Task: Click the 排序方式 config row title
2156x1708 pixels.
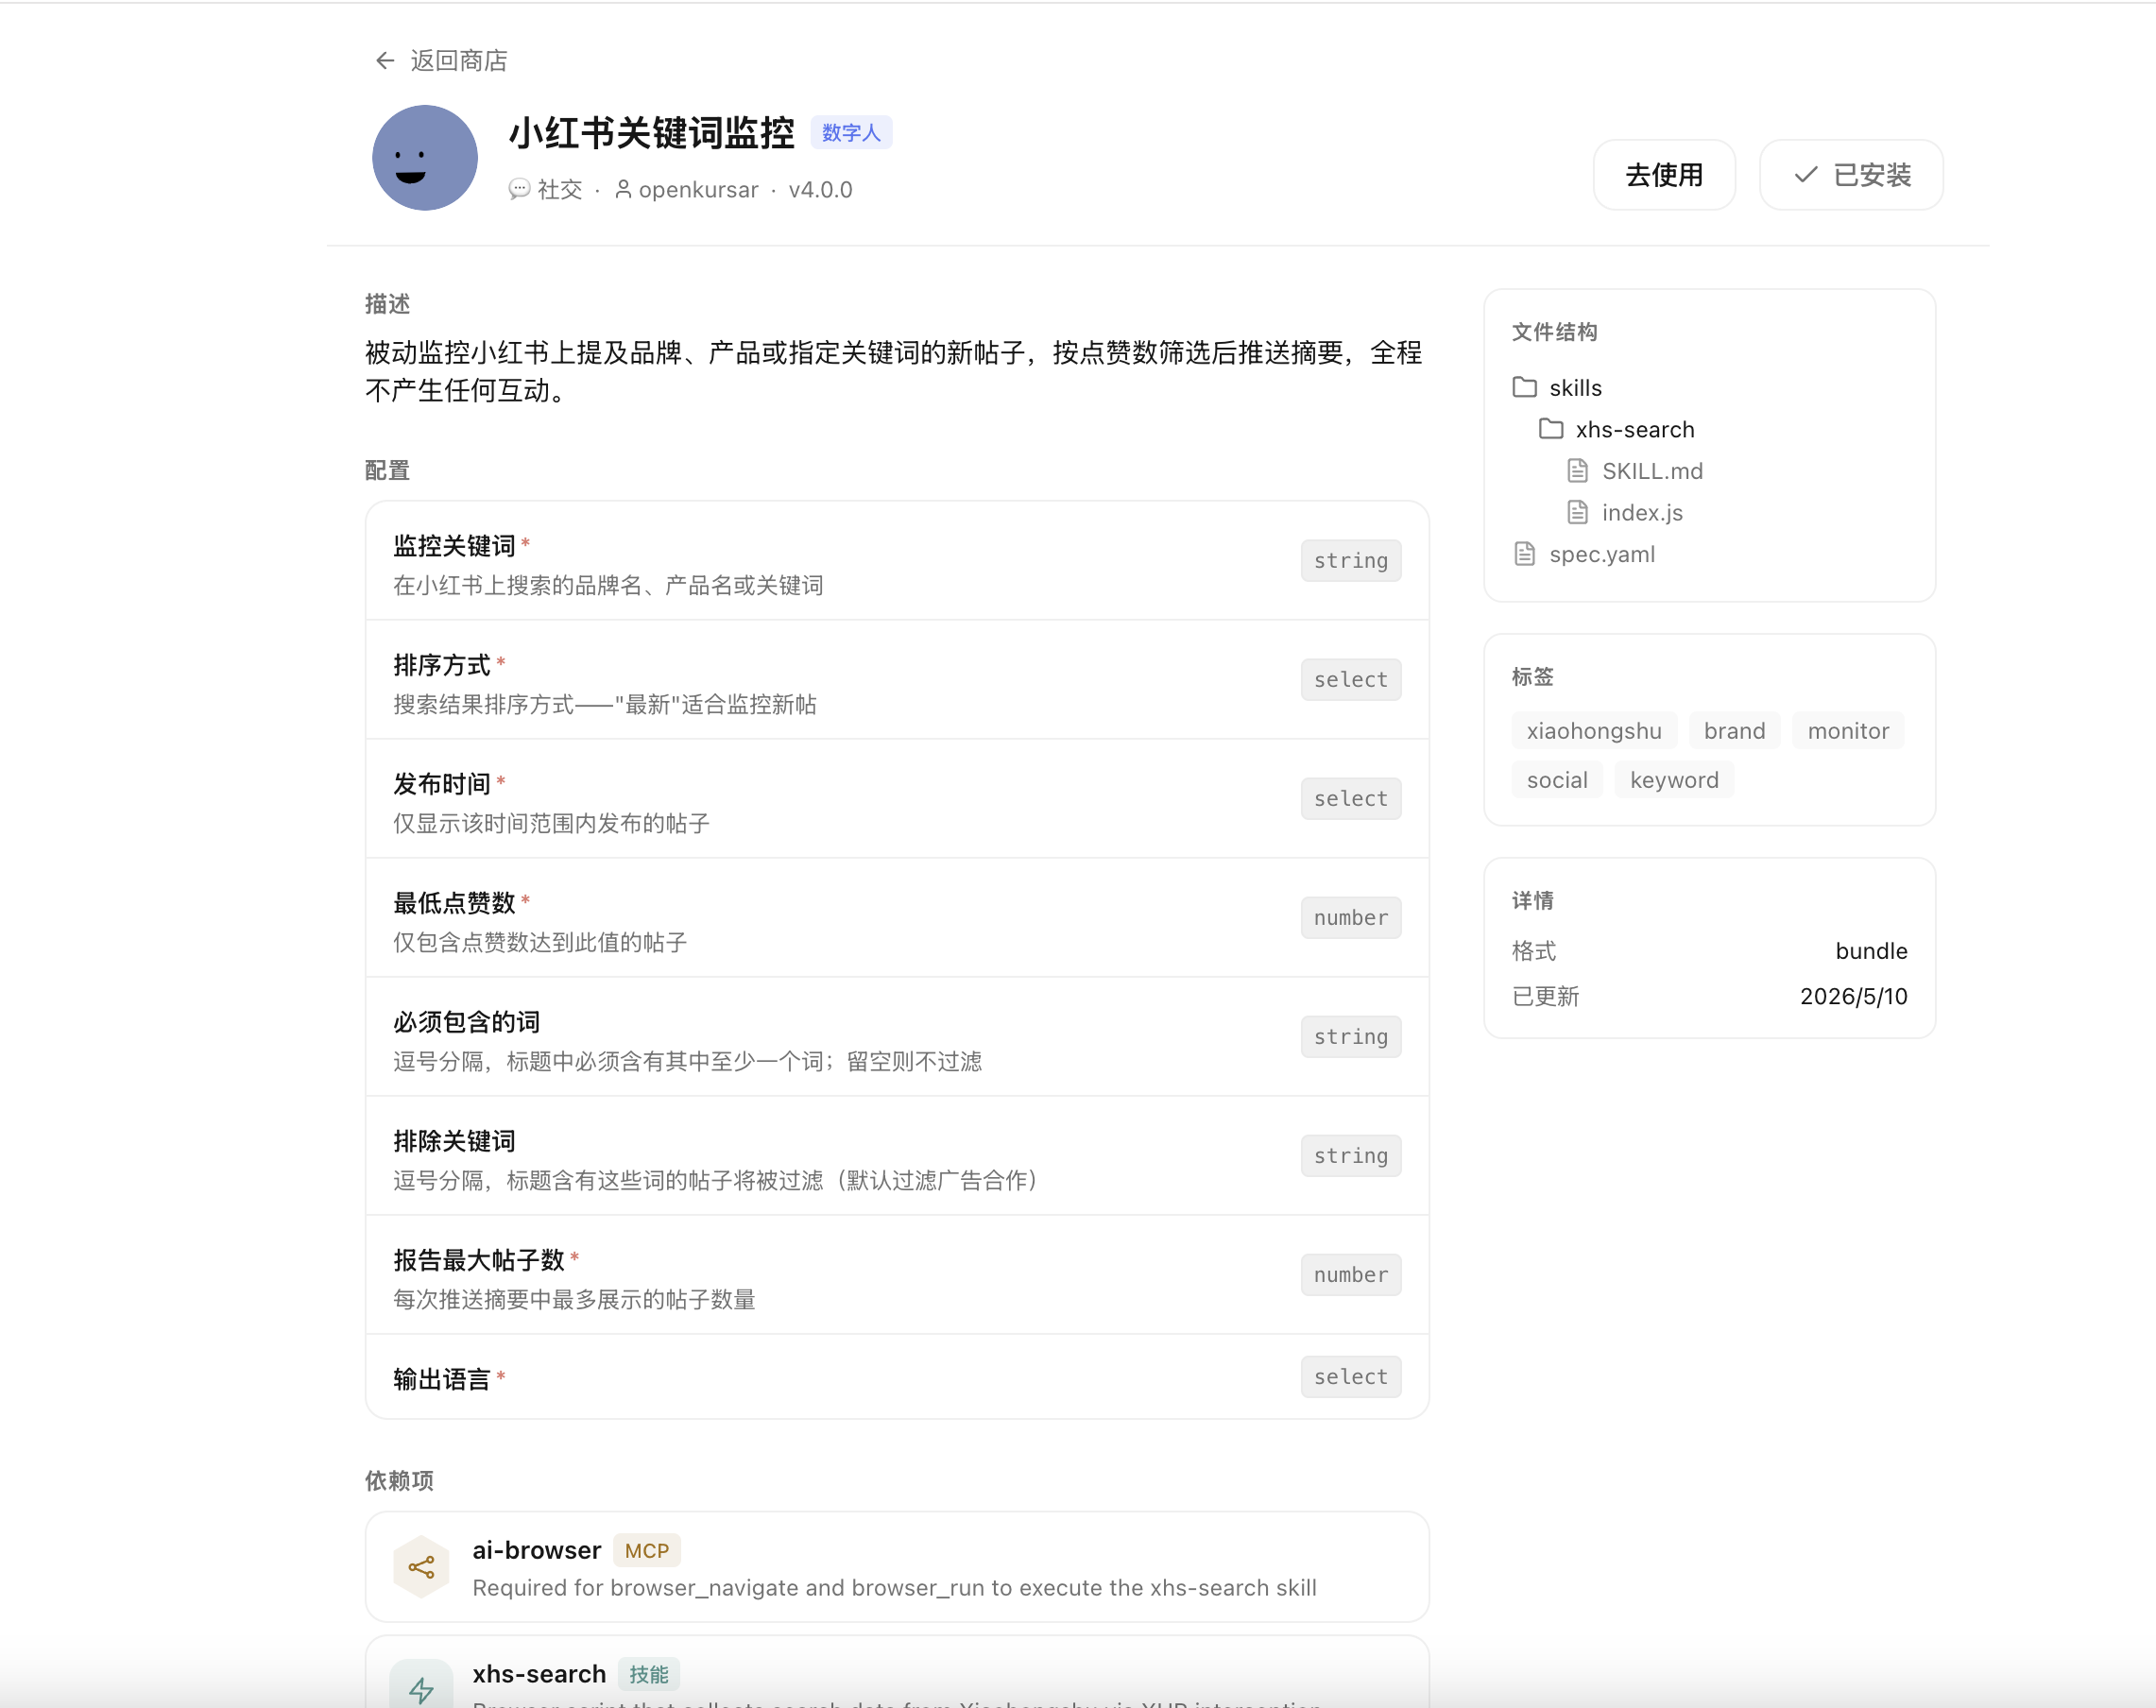Action: 442,664
